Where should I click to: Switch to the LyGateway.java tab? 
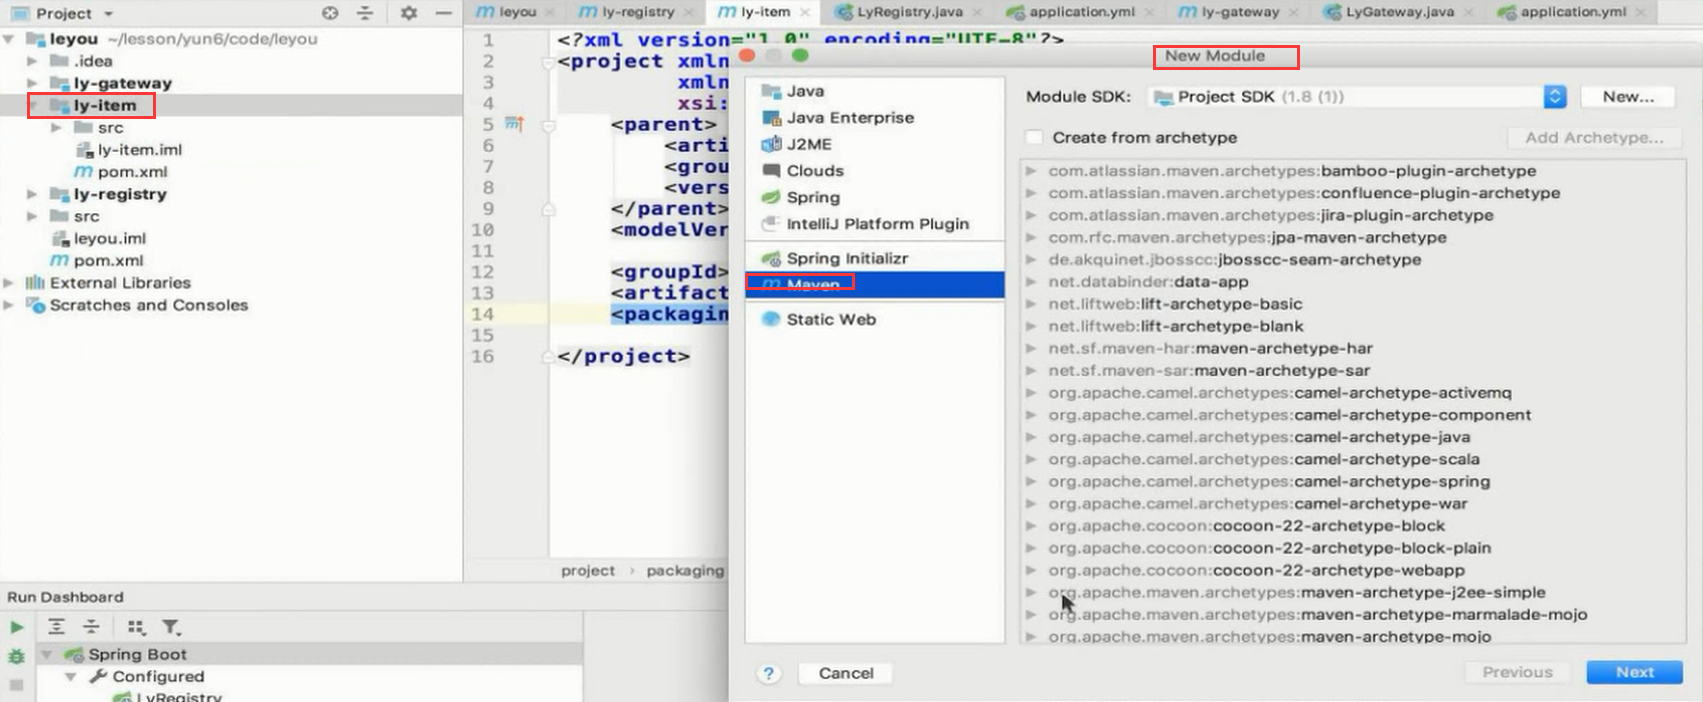(x=1398, y=12)
